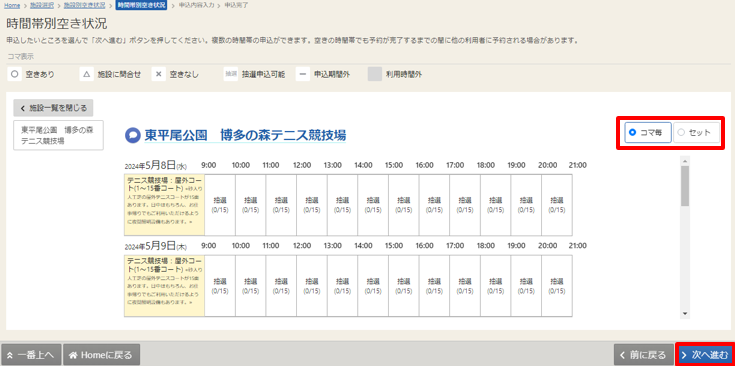Click the scrollbar up arrow in schedule

(x=685, y=161)
